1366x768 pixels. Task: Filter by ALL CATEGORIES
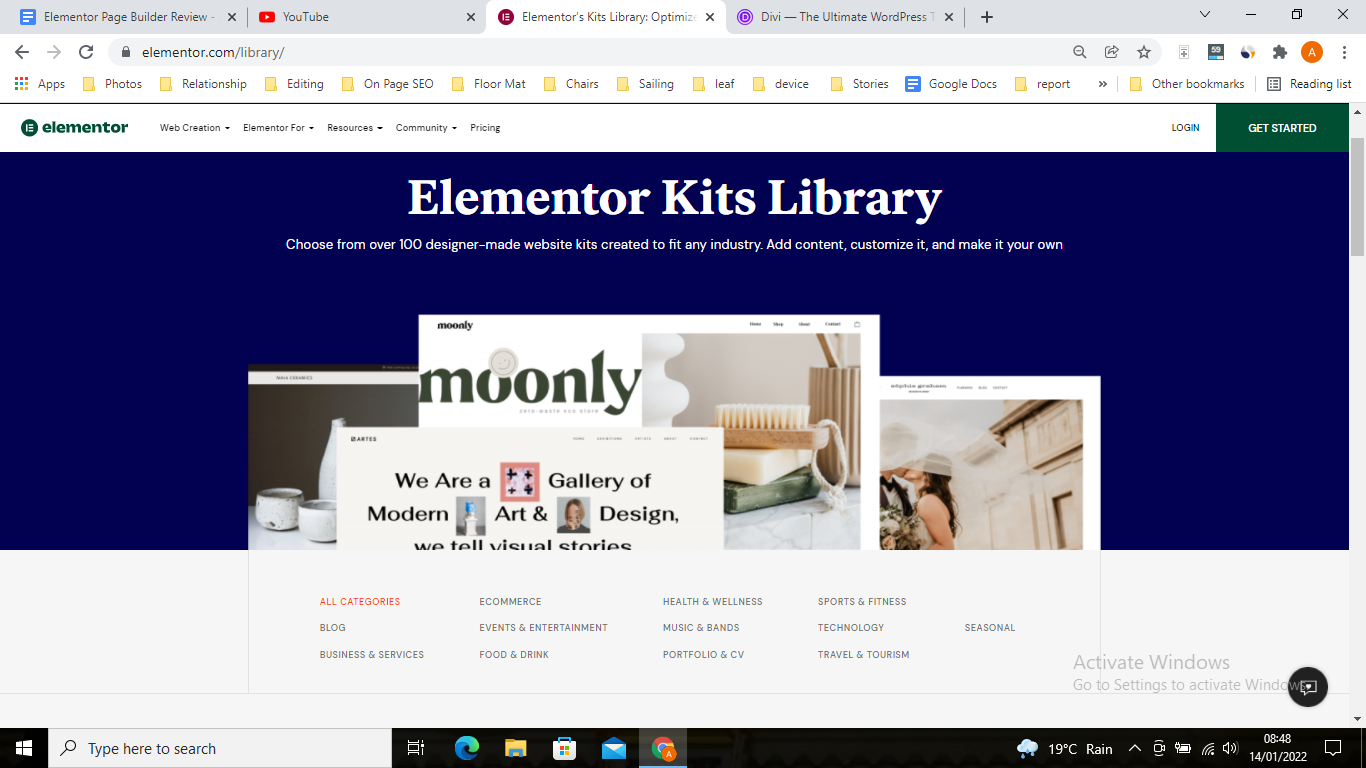[x=360, y=602]
